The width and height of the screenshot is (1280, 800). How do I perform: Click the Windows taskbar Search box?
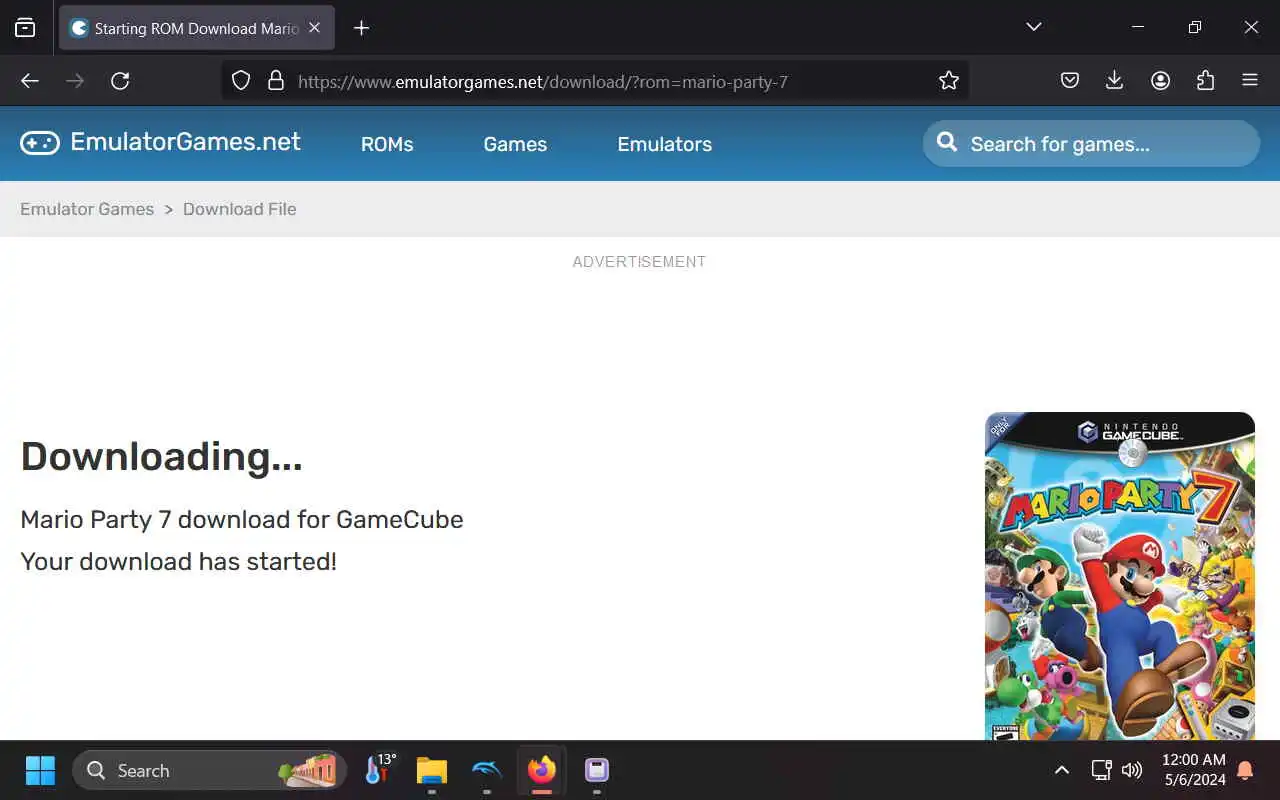point(210,770)
